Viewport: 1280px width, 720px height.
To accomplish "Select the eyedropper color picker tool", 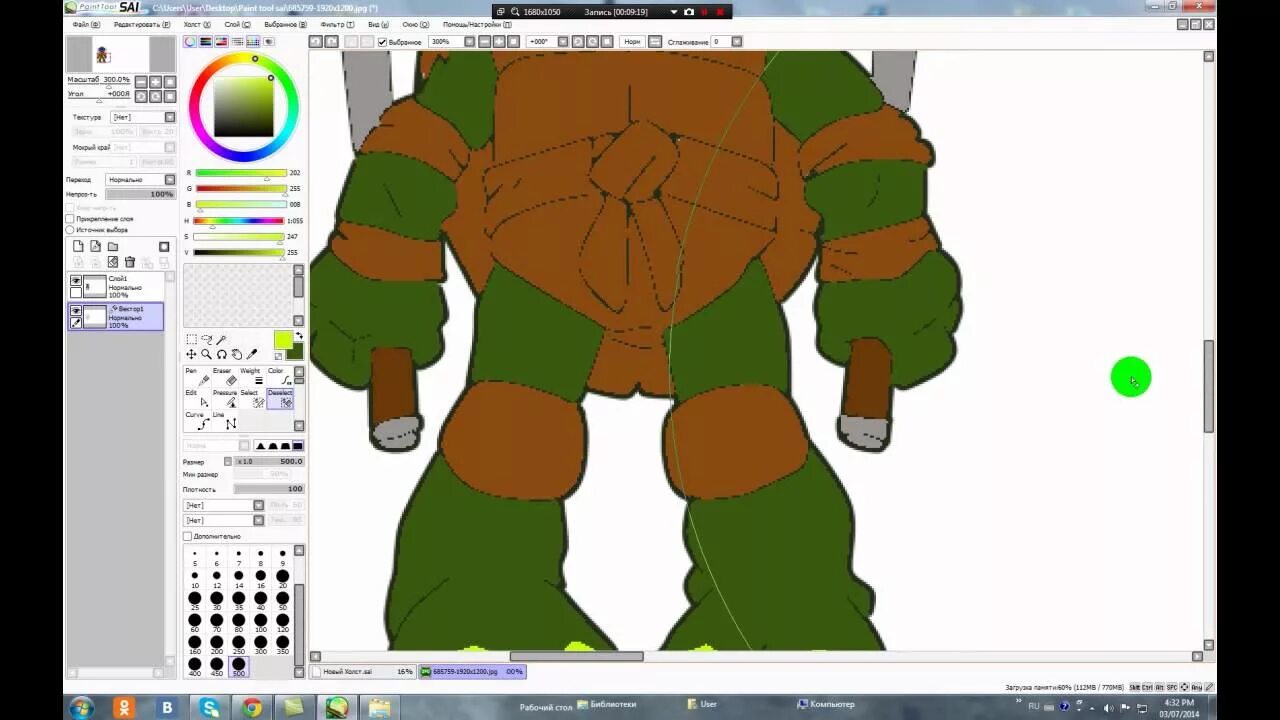I will (252, 355).
